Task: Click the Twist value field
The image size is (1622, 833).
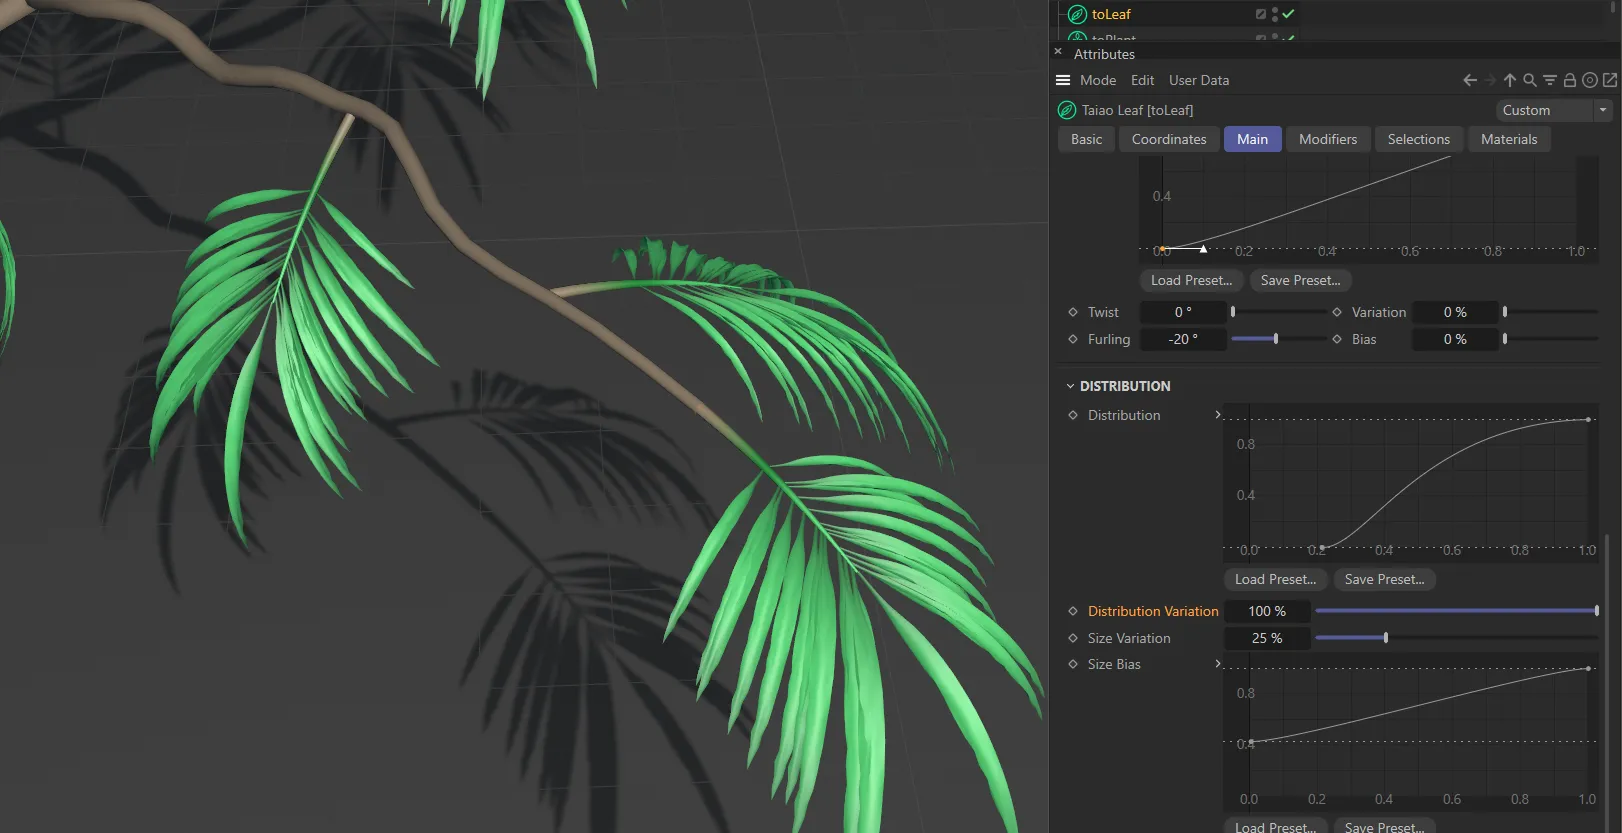Action: click(x=1183, y=312)
